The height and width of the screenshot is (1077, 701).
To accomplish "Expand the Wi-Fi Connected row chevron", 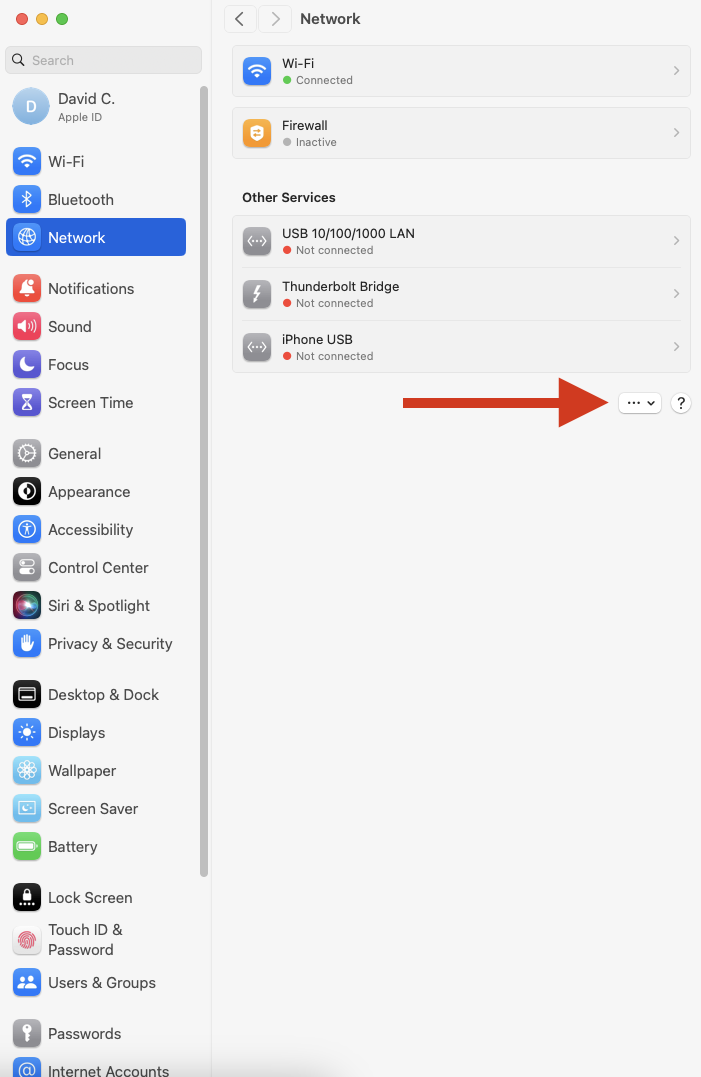I will 676,71.
